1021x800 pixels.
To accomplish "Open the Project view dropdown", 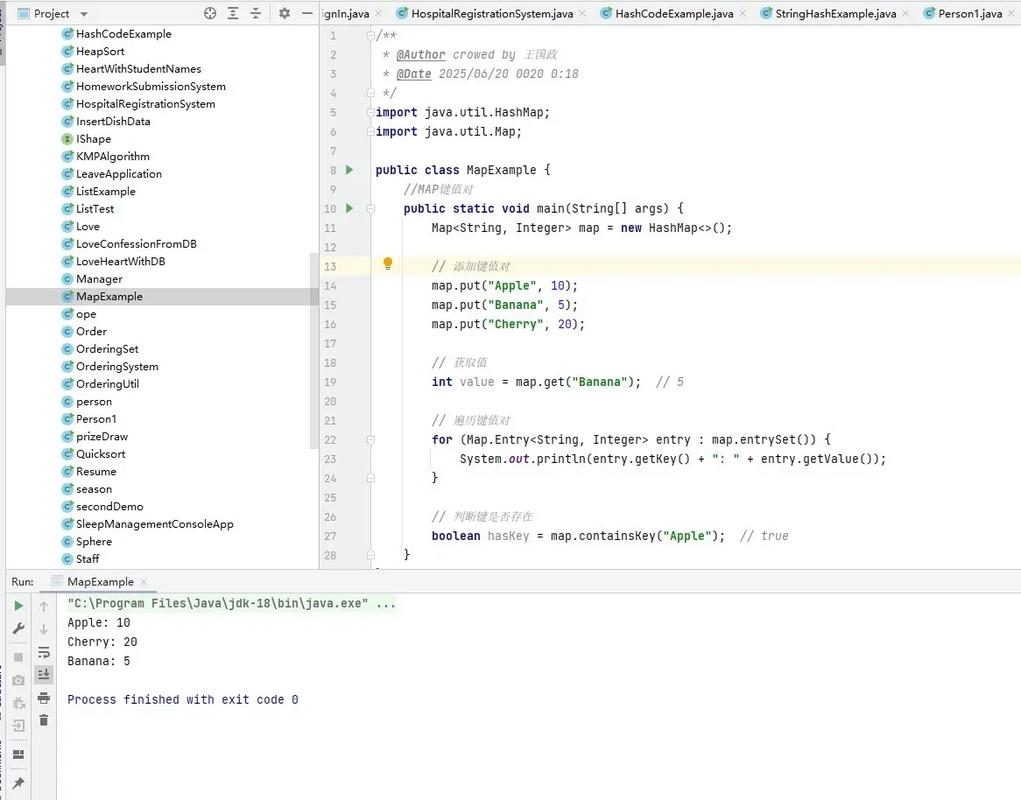I will (84, 14).
